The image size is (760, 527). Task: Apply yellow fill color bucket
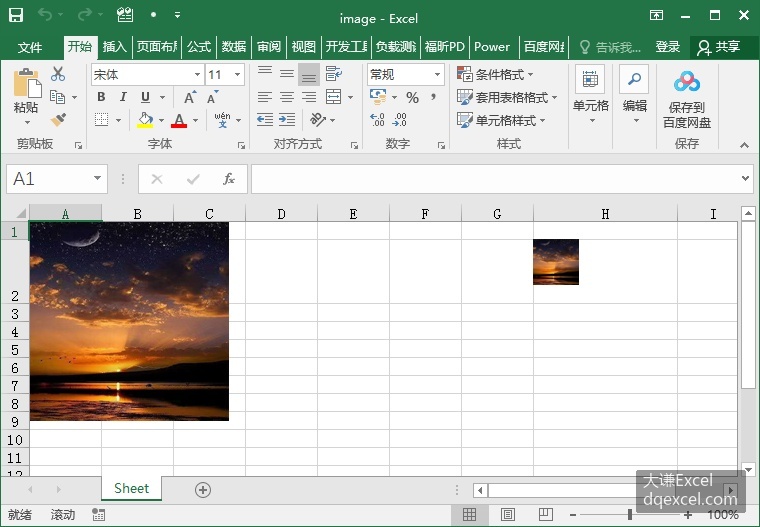(145, 120)
